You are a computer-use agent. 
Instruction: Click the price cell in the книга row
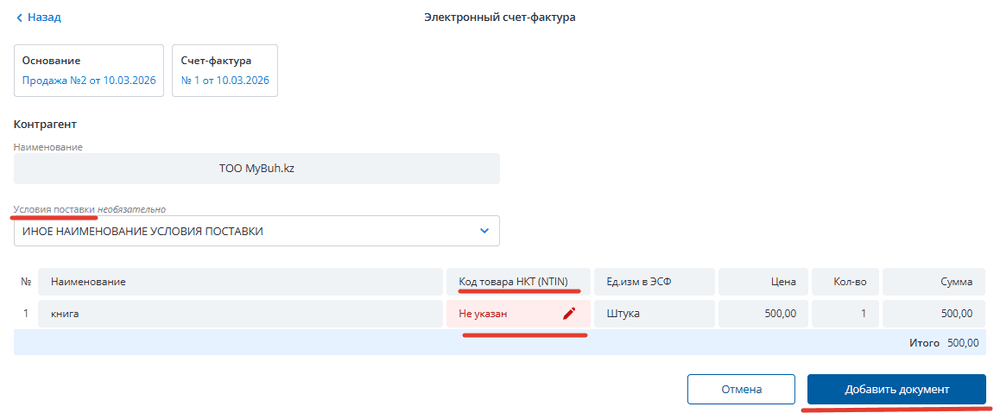coord(762,313)
